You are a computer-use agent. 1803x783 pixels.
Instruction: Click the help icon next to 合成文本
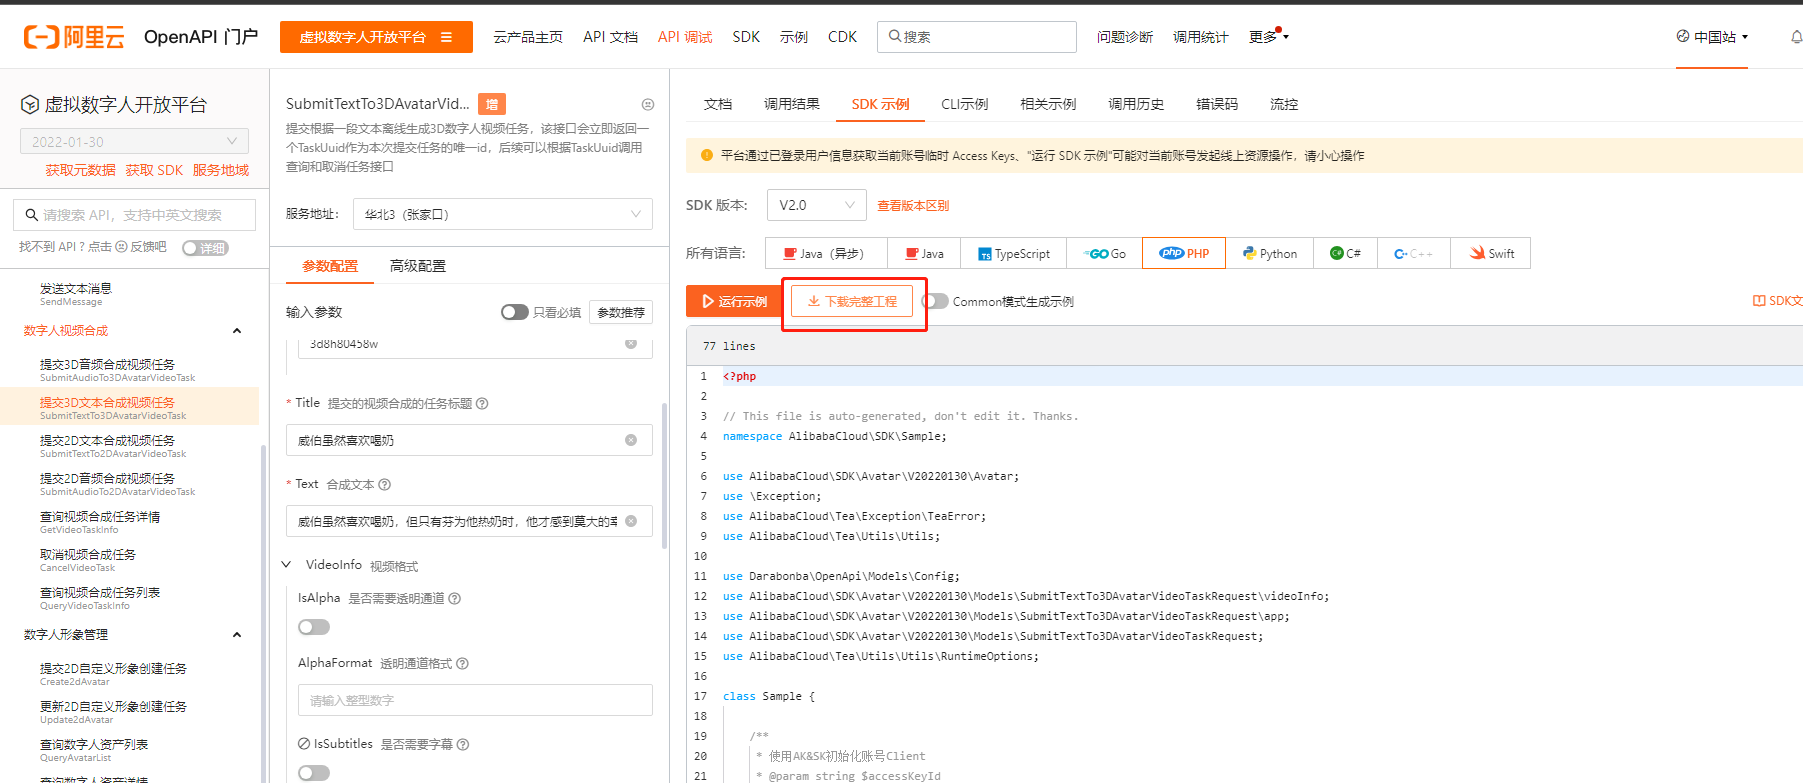coord(385,485)
